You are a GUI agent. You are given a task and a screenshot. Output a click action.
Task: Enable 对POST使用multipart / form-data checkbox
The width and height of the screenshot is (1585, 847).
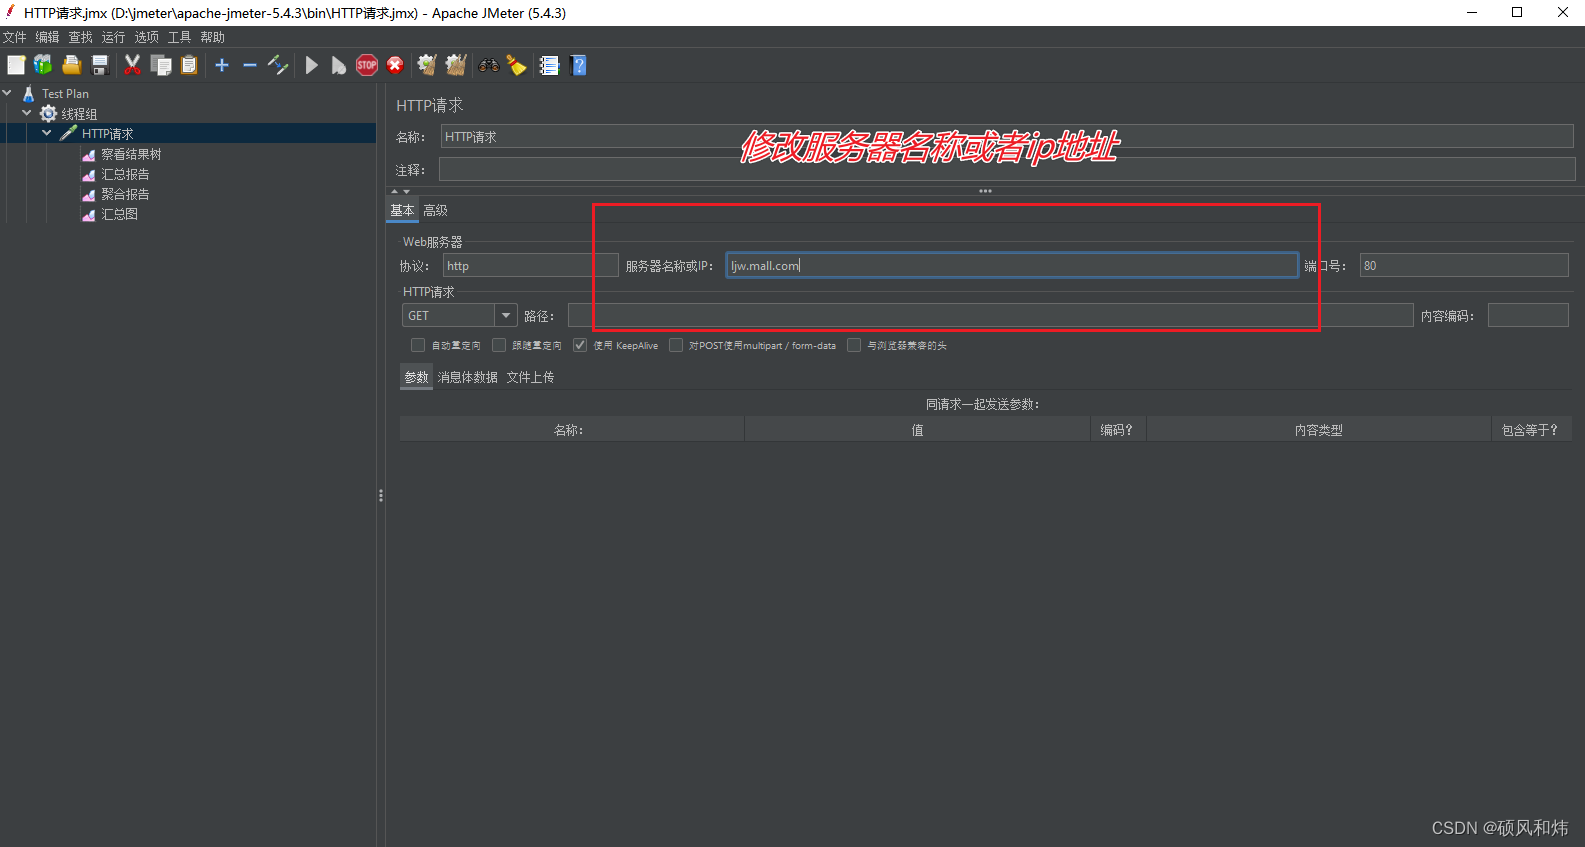coord(676,345)
